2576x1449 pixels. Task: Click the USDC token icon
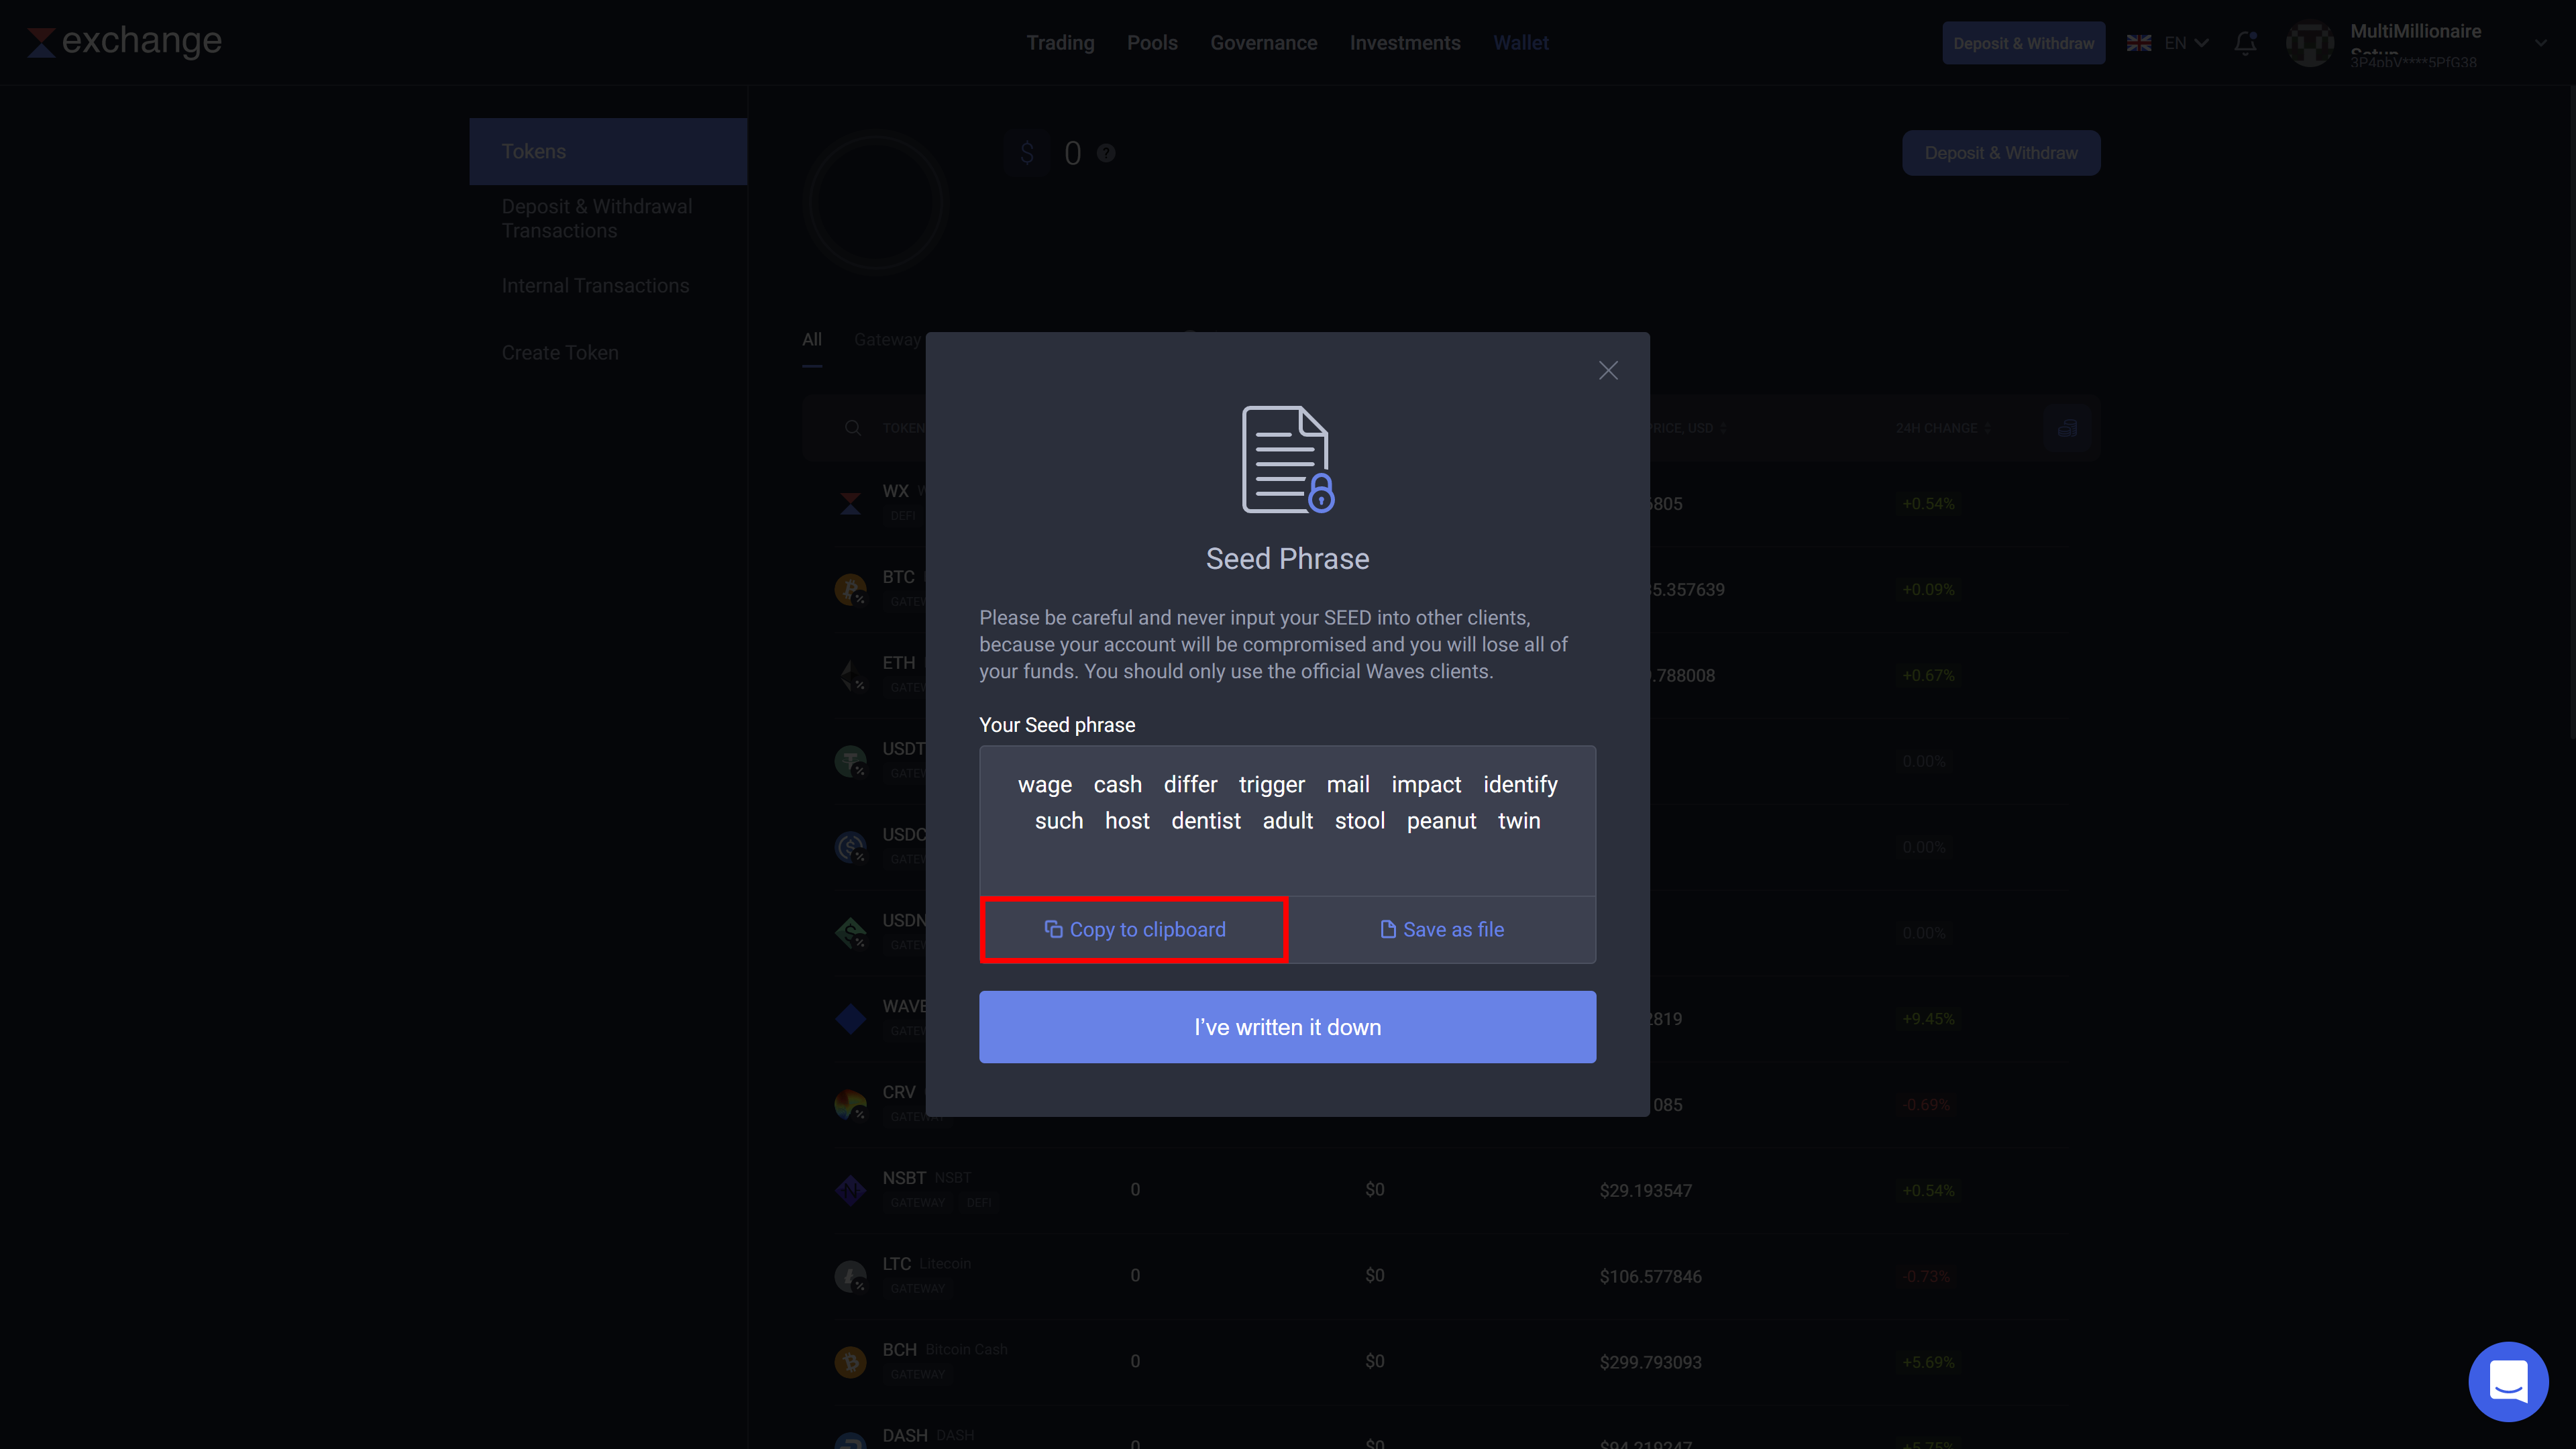point(850,847)
